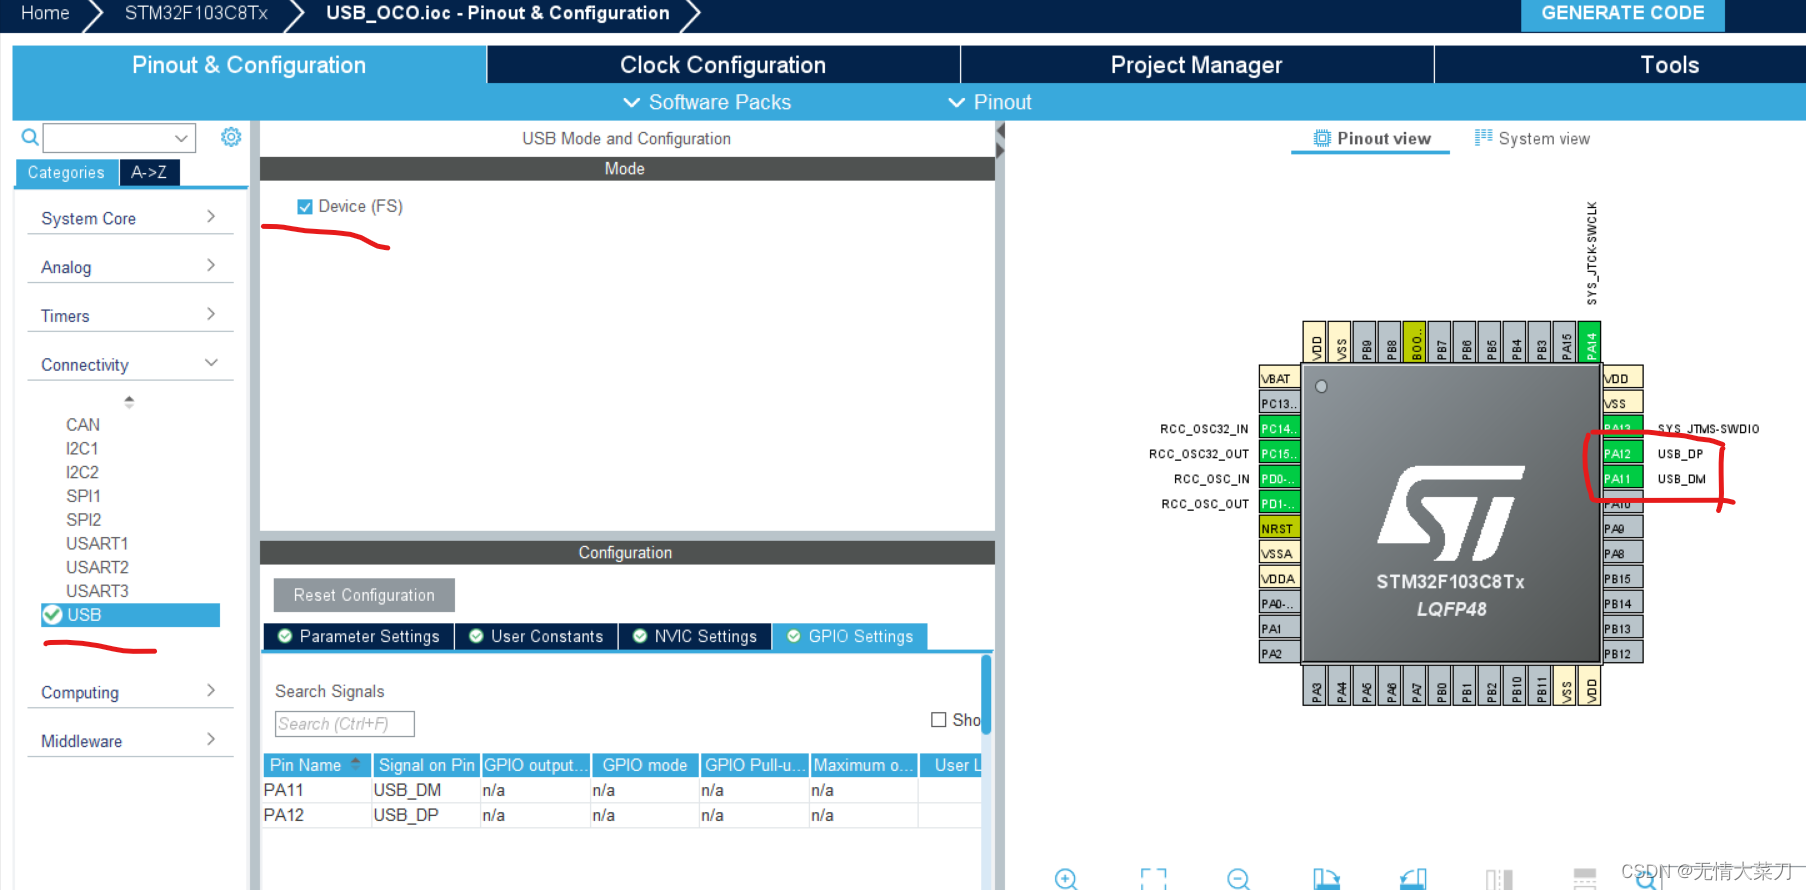This screenshot has height=890, width=1806.
Task: Click the STM32F103C8Tx breadcrumb
Action: 196,13
